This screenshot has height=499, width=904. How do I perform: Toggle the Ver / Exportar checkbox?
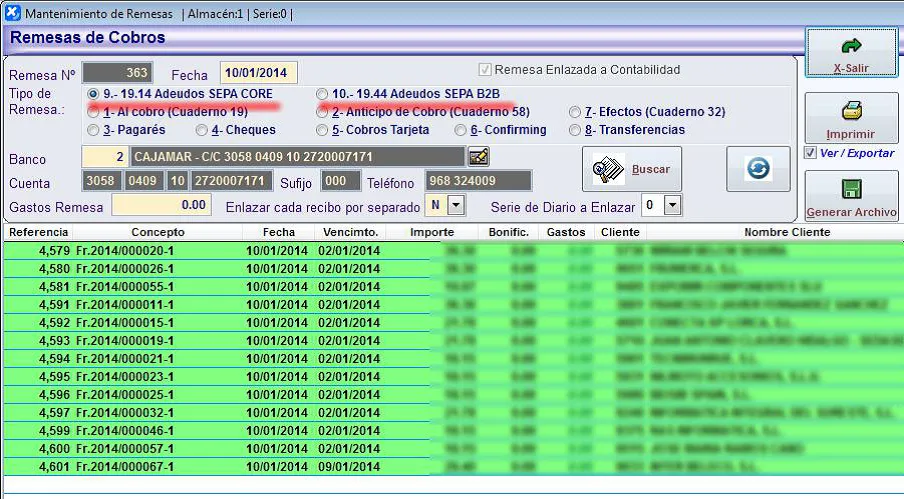(x=811, y=153)
